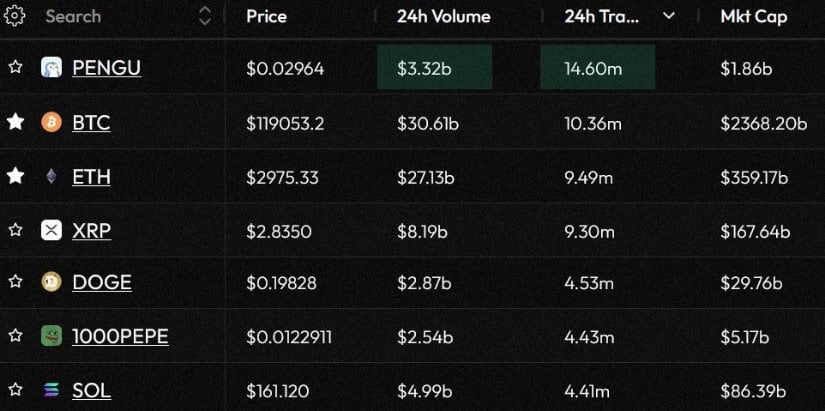The image size is (825, 411).
Task: Click the Bitcoin orange coin icon
Action: [x=51, y=123]
